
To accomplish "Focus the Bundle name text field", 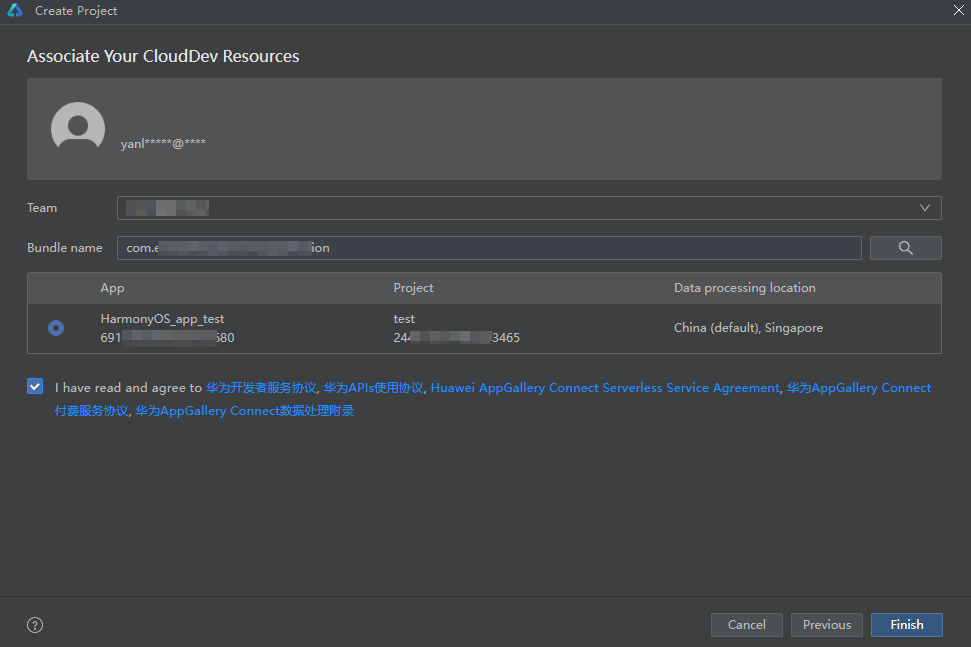I will pyautogui.click(x=488, y=248).
